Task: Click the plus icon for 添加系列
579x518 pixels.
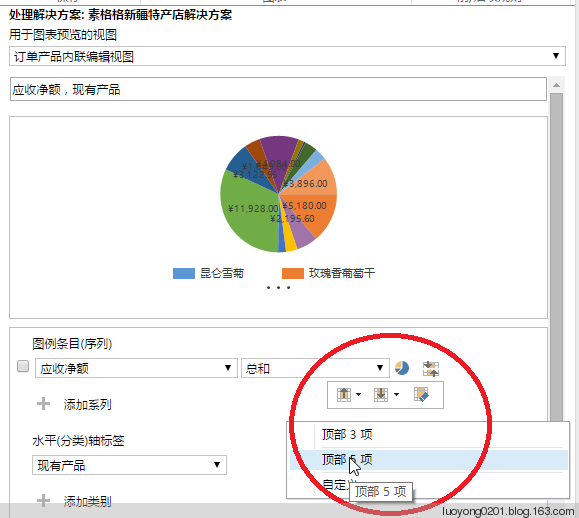Action: coord(44,404)
